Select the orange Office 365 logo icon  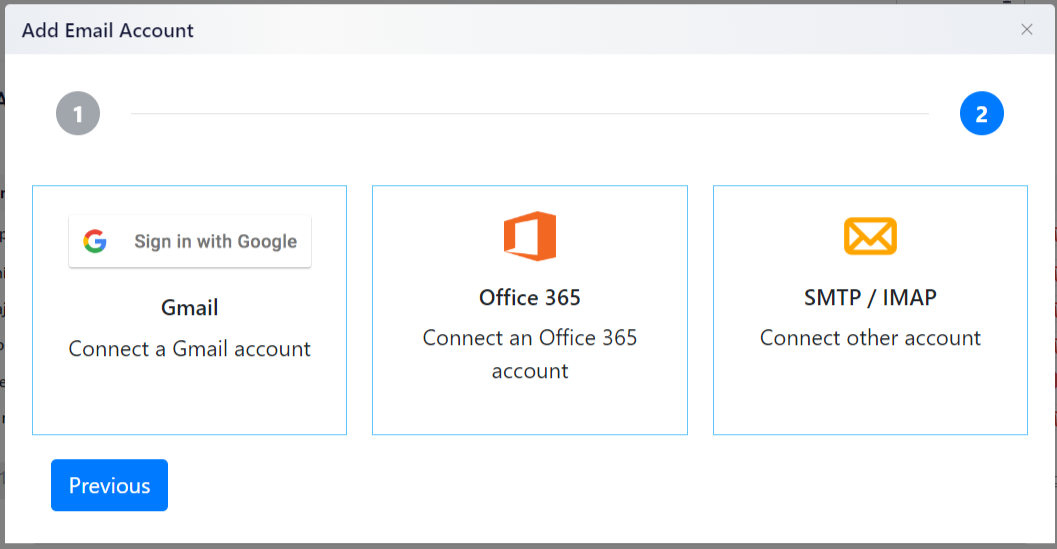530,236
